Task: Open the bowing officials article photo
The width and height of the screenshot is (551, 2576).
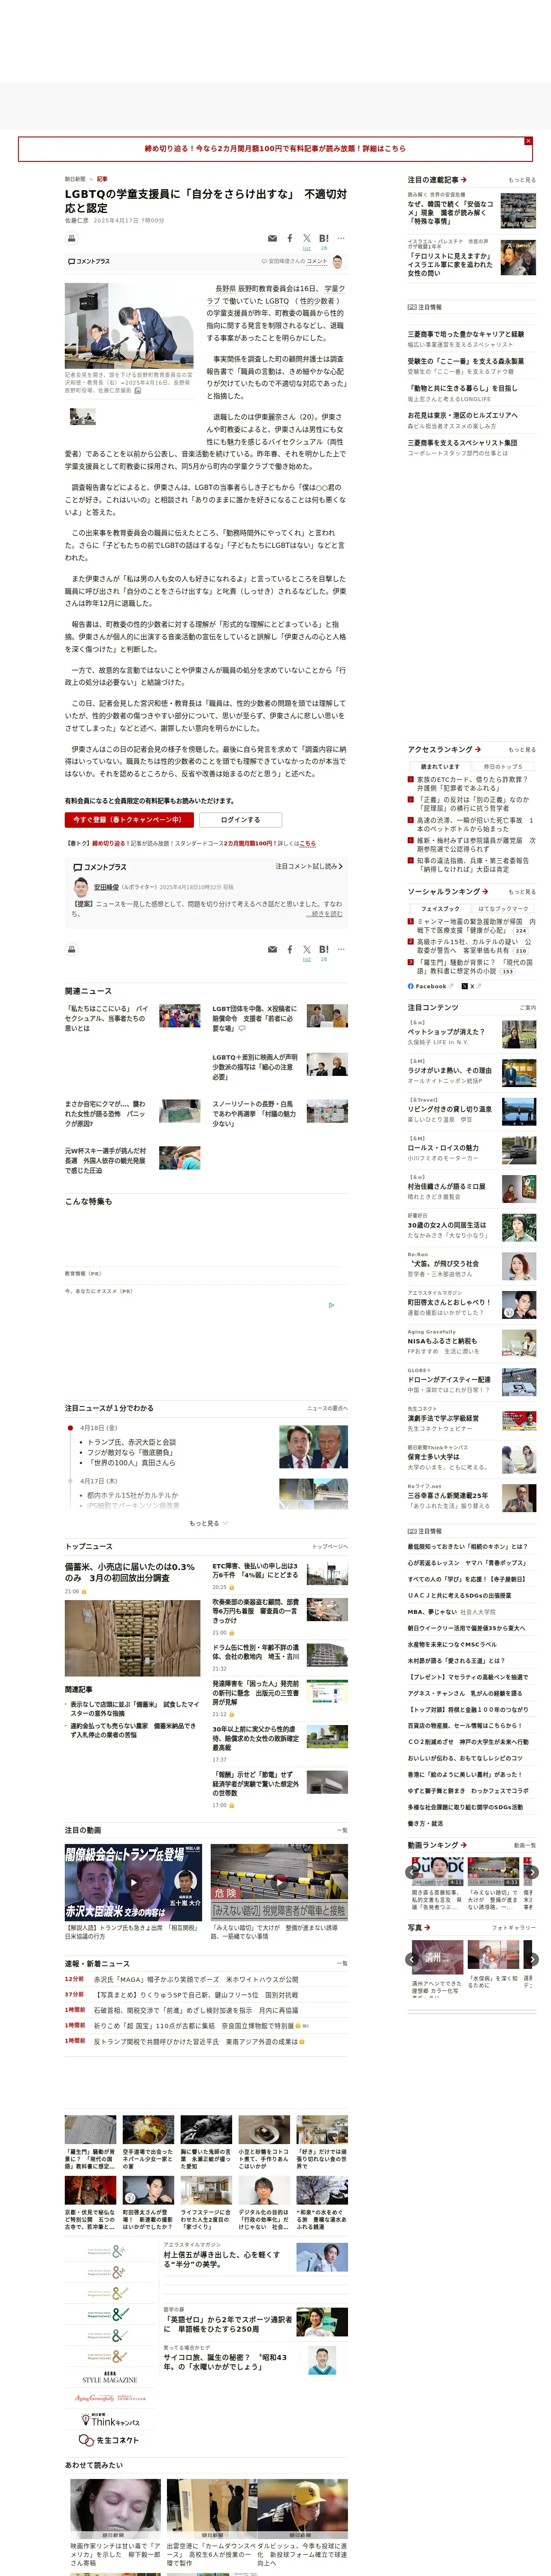Action: click(129, 326)
